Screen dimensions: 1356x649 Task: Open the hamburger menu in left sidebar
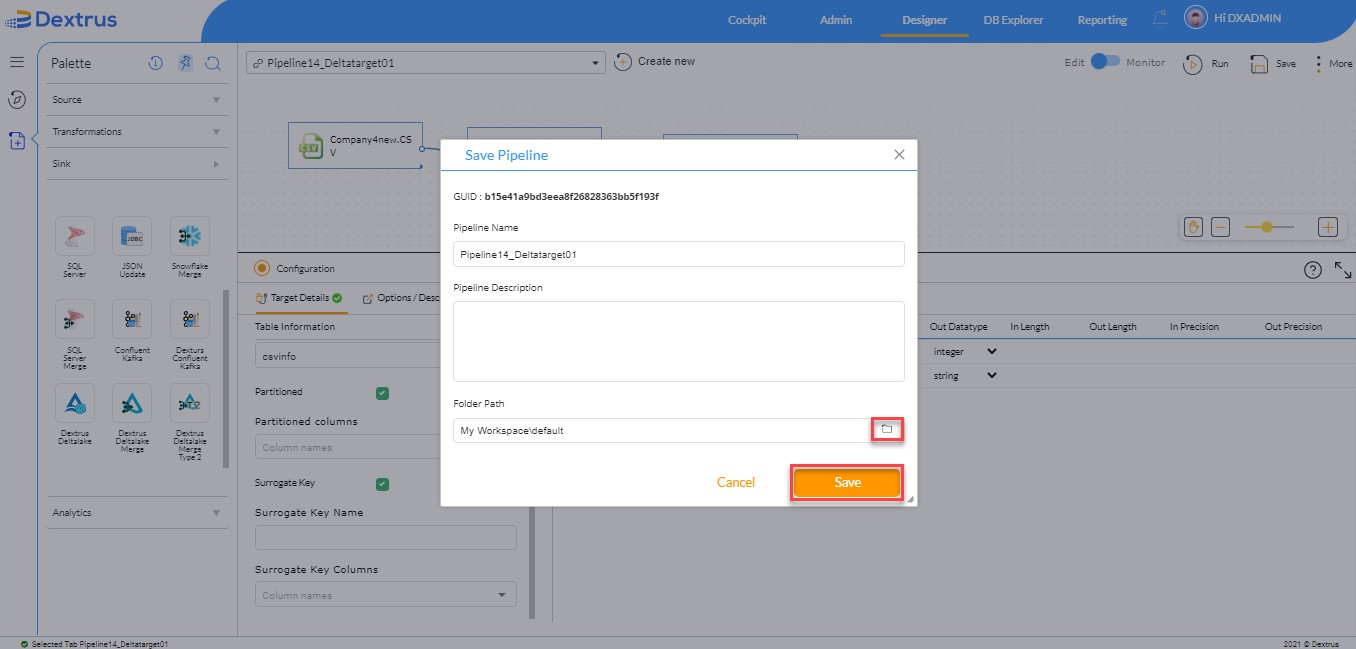(17, 62)
